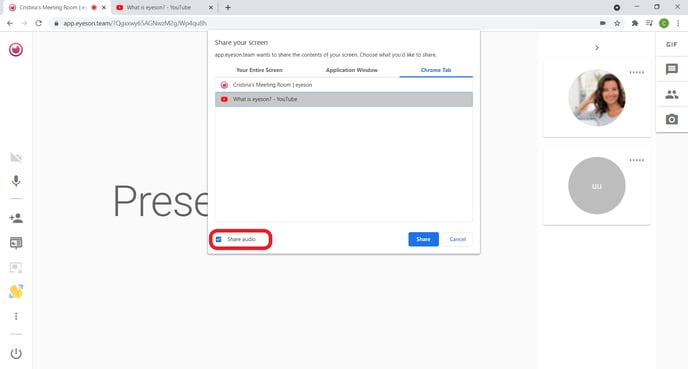This screenshot has width=688, height=369.
Task: Select Cristina's profile picture tile
Action: point(597,98)
